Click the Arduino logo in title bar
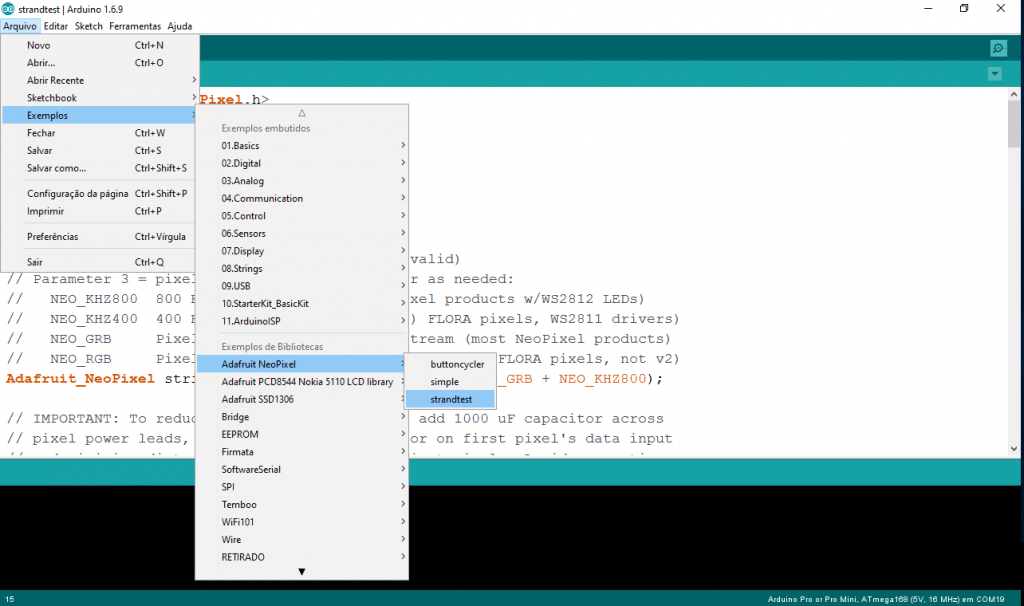The width and height of the screenshot is (1024, 606). (x=8, y=8)
